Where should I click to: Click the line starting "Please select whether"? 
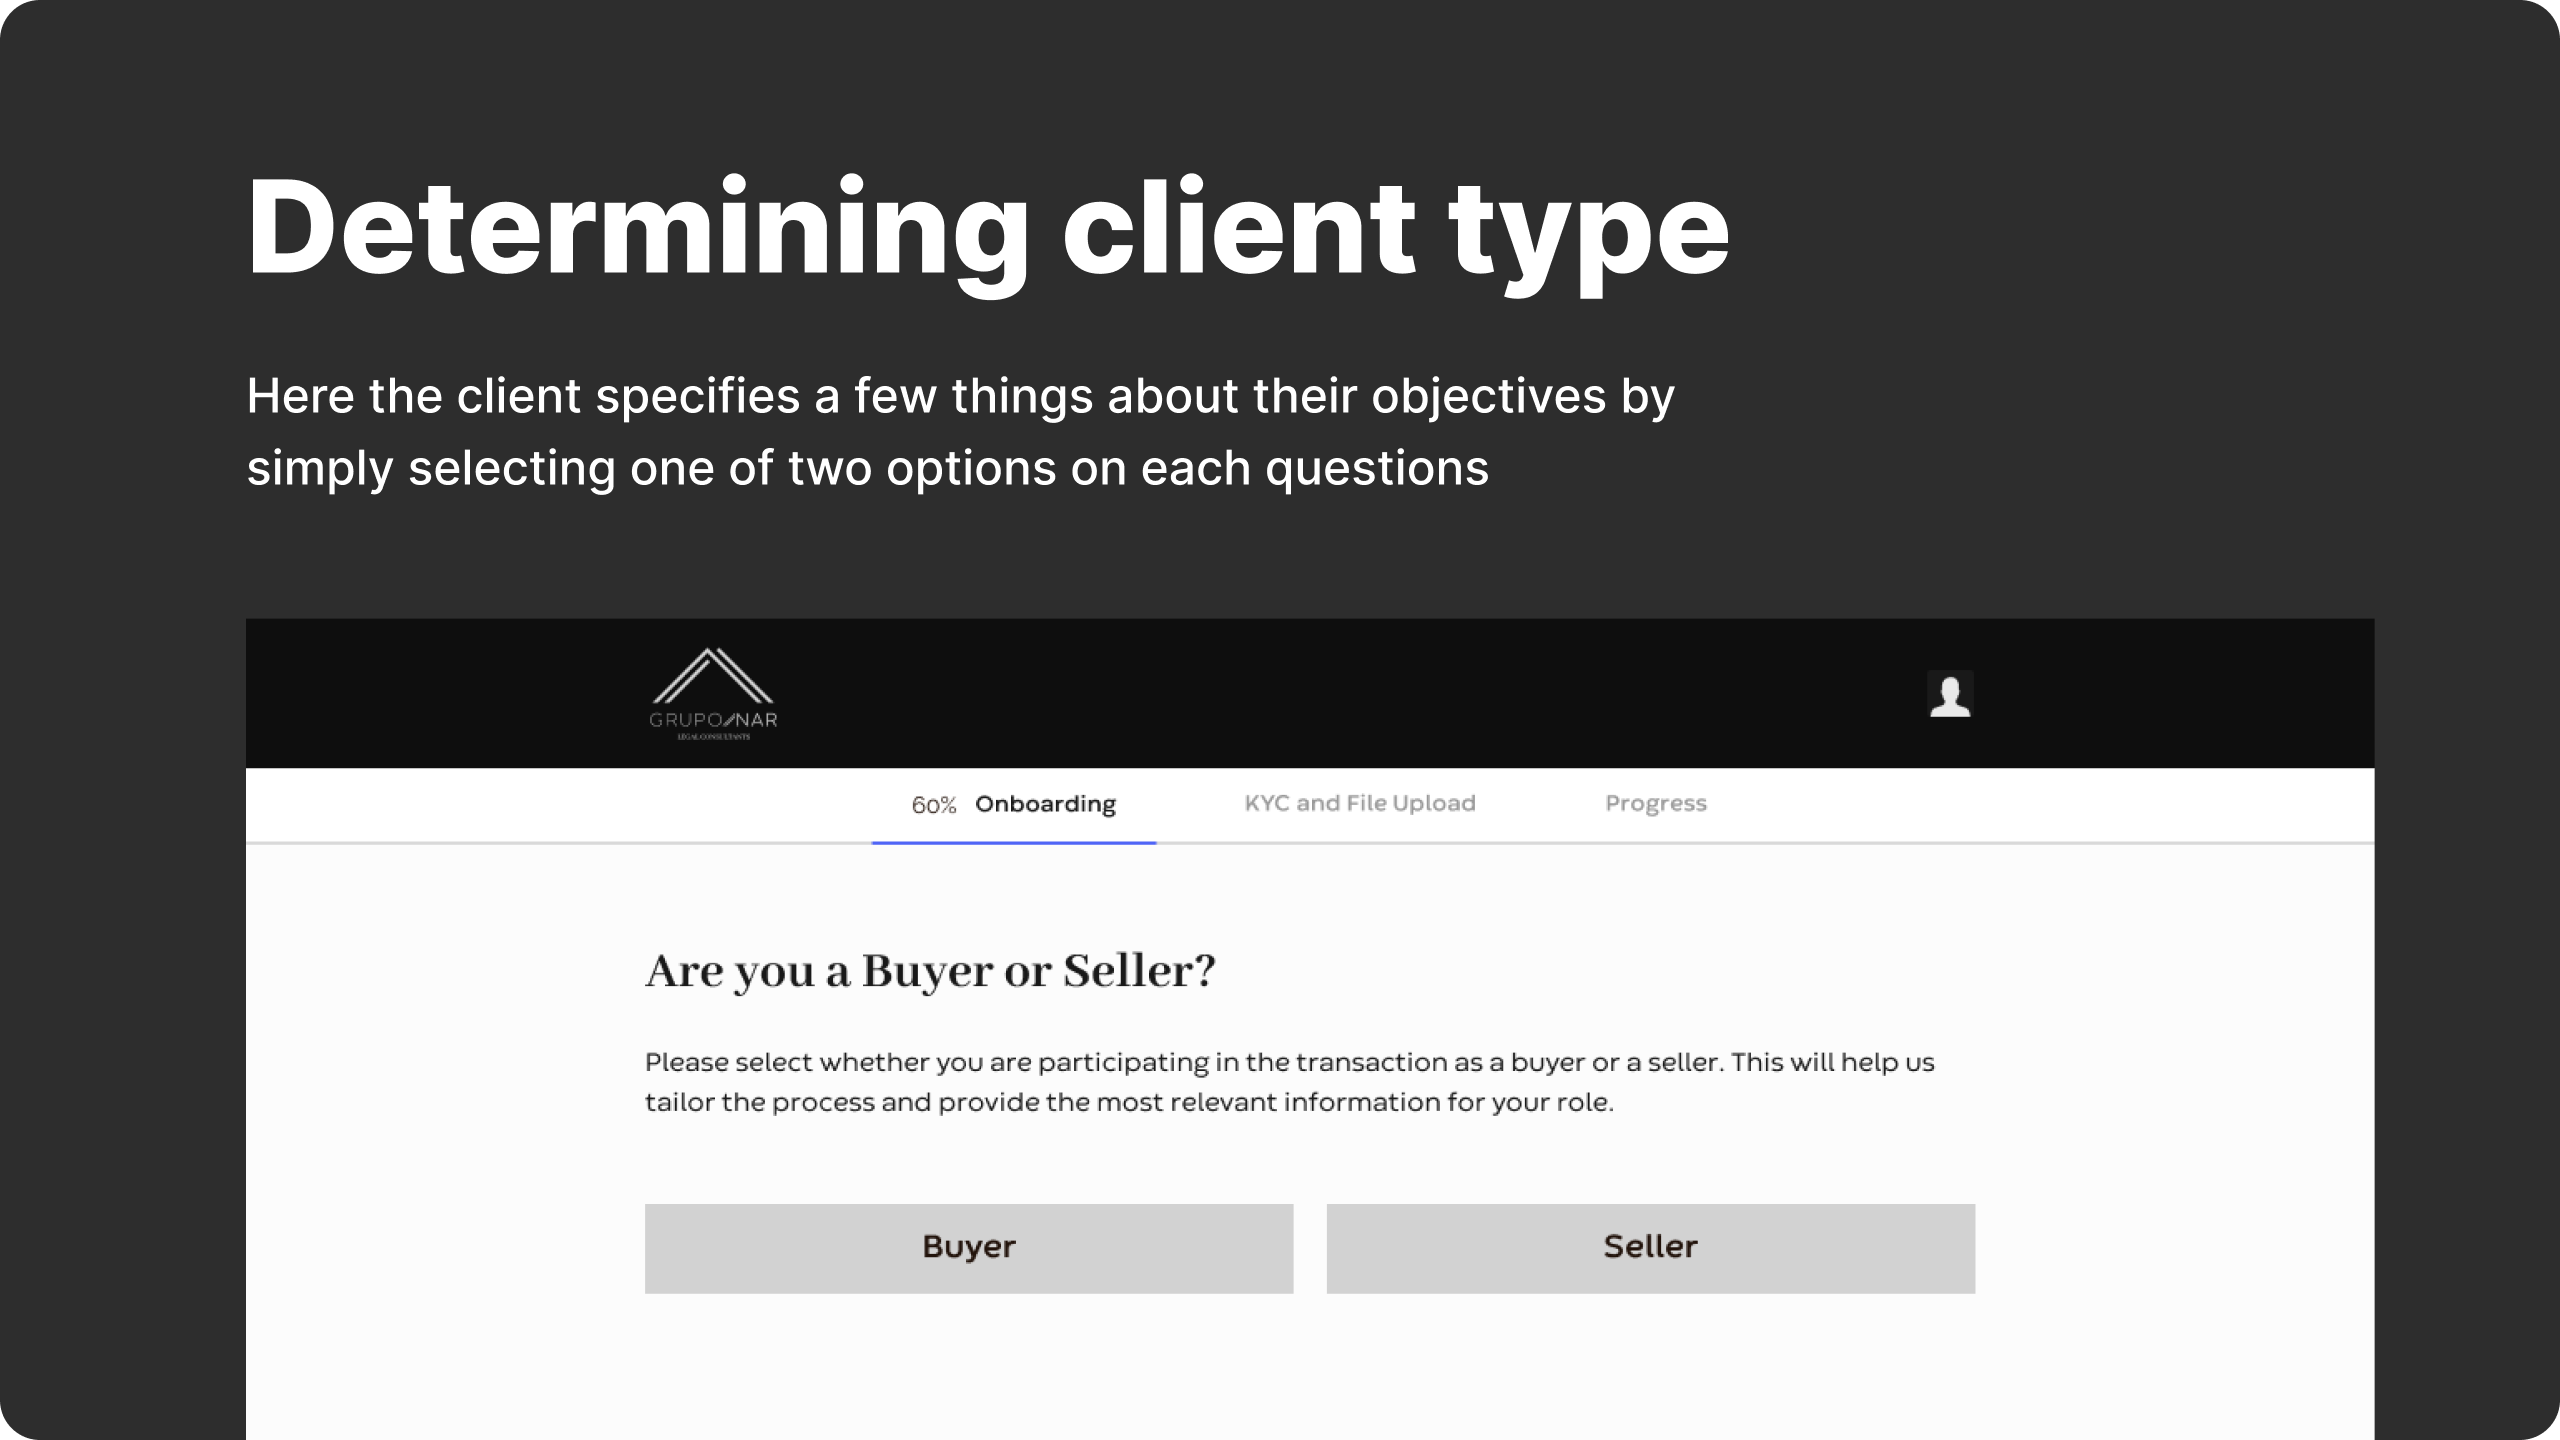(1290, 1062)
